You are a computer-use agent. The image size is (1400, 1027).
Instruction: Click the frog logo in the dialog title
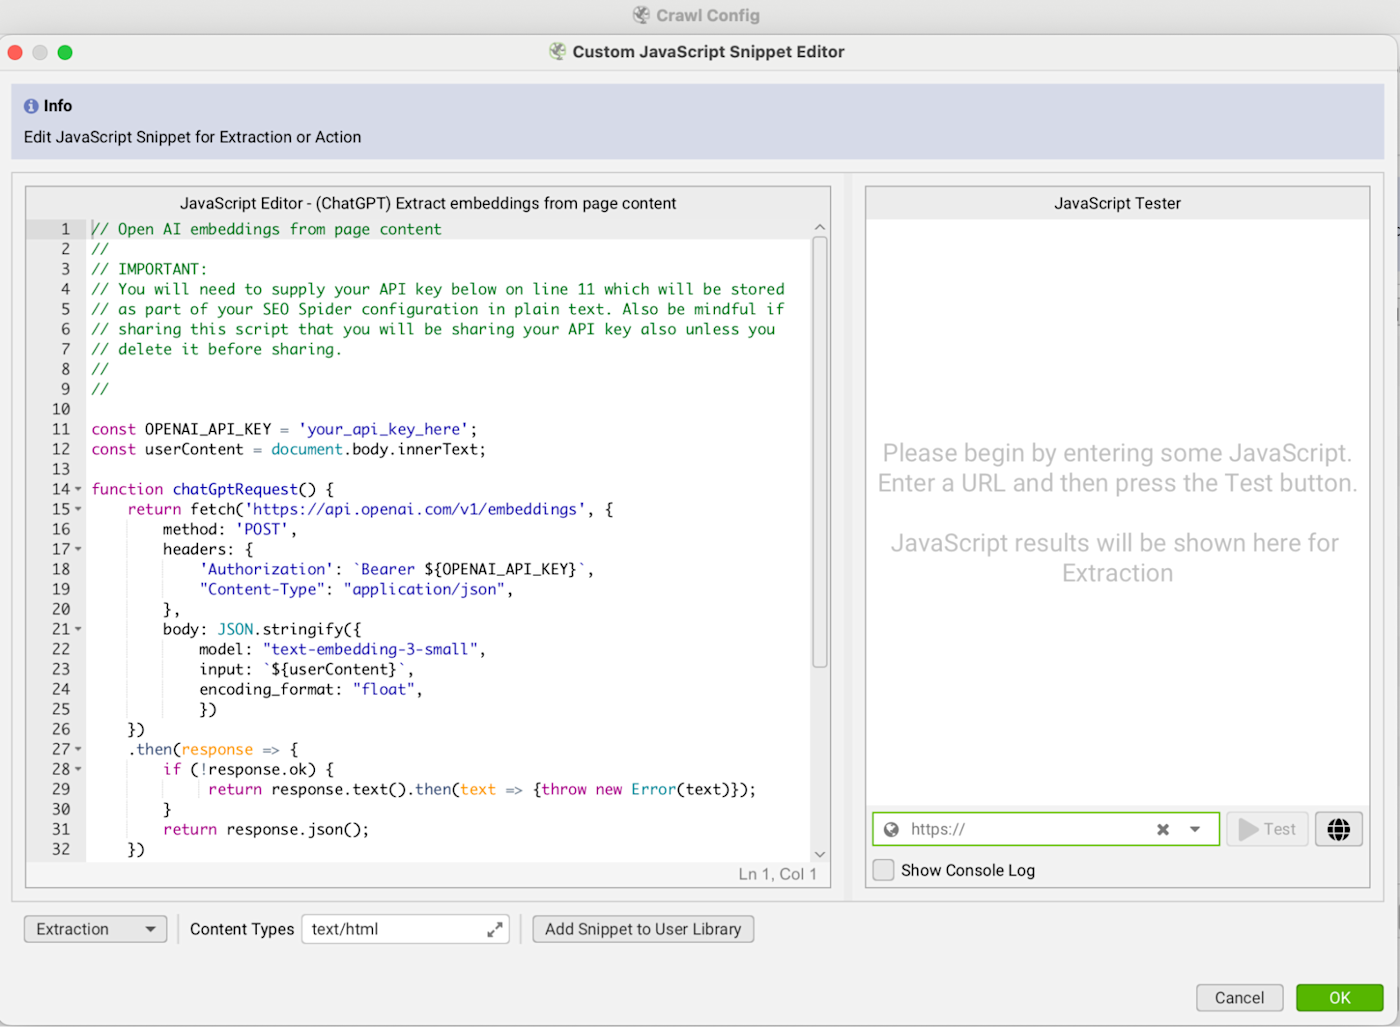(557, 52)
